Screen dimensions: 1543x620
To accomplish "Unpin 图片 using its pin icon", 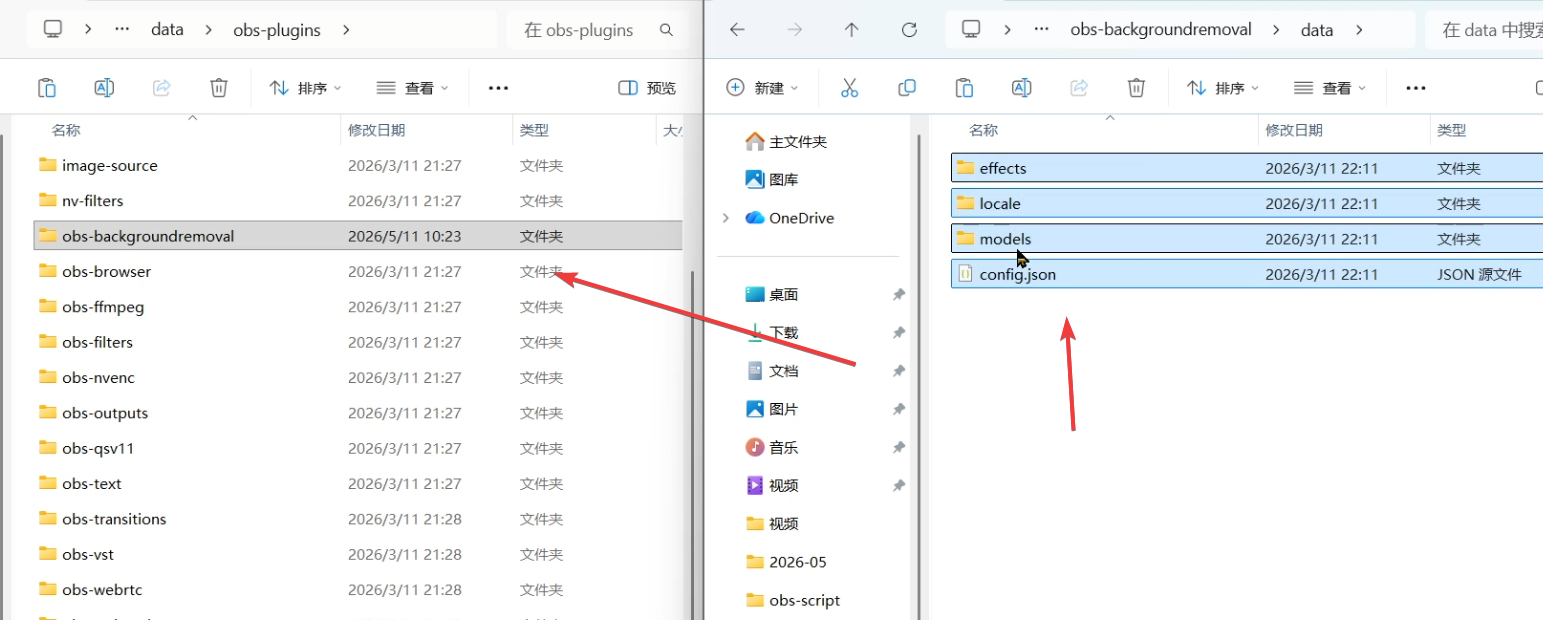I will tap(898, 409).
